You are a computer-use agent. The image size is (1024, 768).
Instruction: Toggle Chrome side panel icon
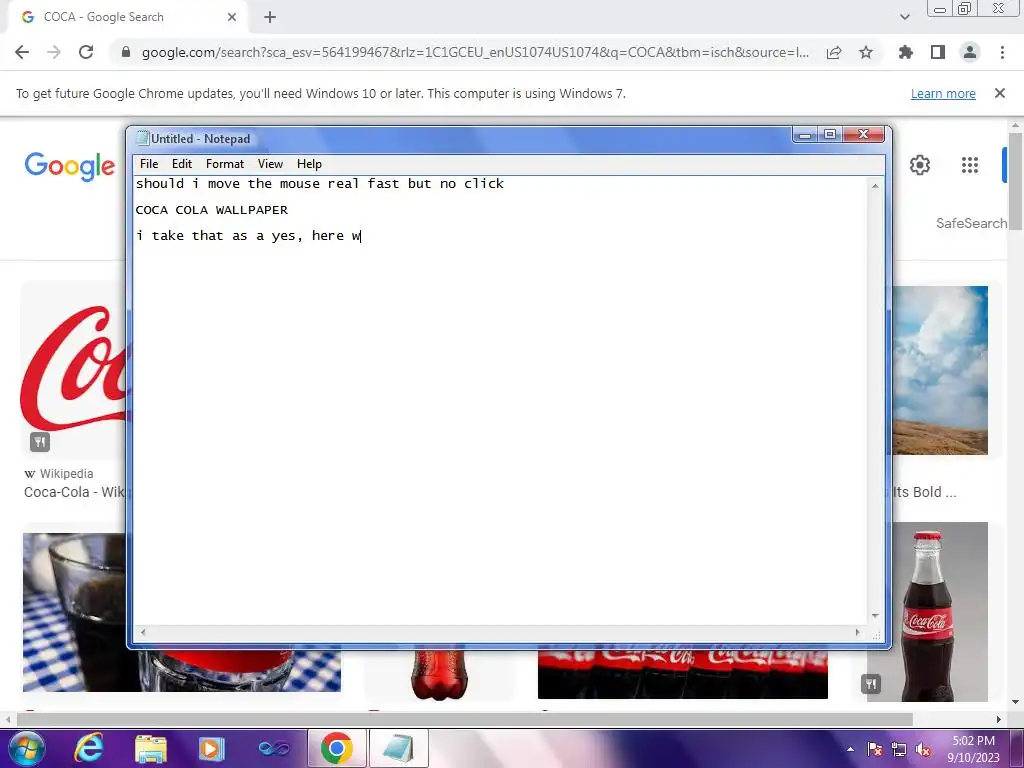pos(938,52)
